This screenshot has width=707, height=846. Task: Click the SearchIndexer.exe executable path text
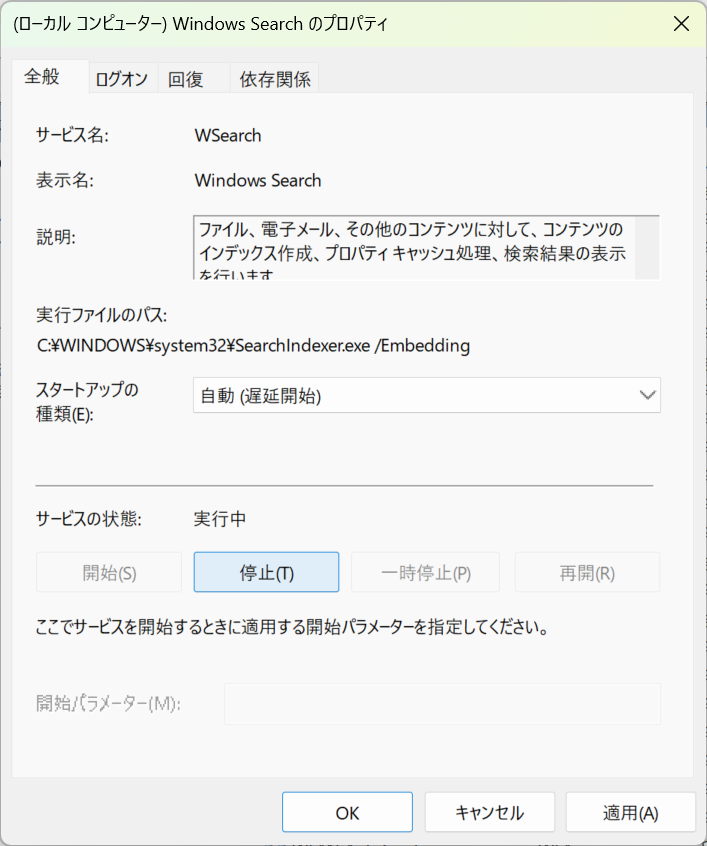(x=253, y=345)
